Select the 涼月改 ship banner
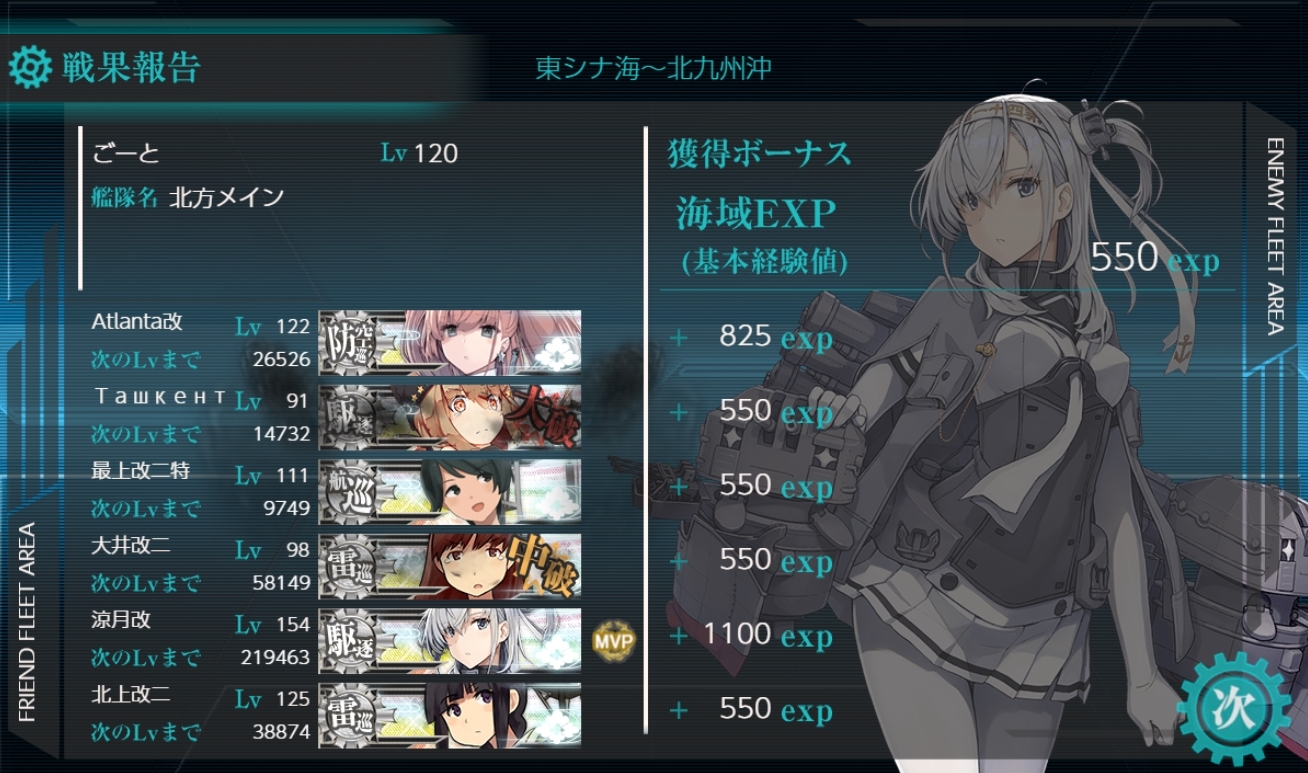The height and width of the screenshot is (773, 1308). [450, 640]
